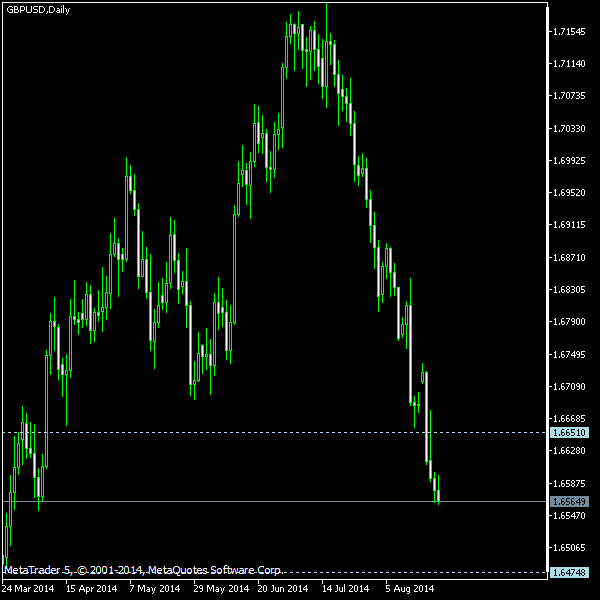Click the 1.67495 price scale value
The height and width of the screenshot is (600, 600).
click(569, 355)
